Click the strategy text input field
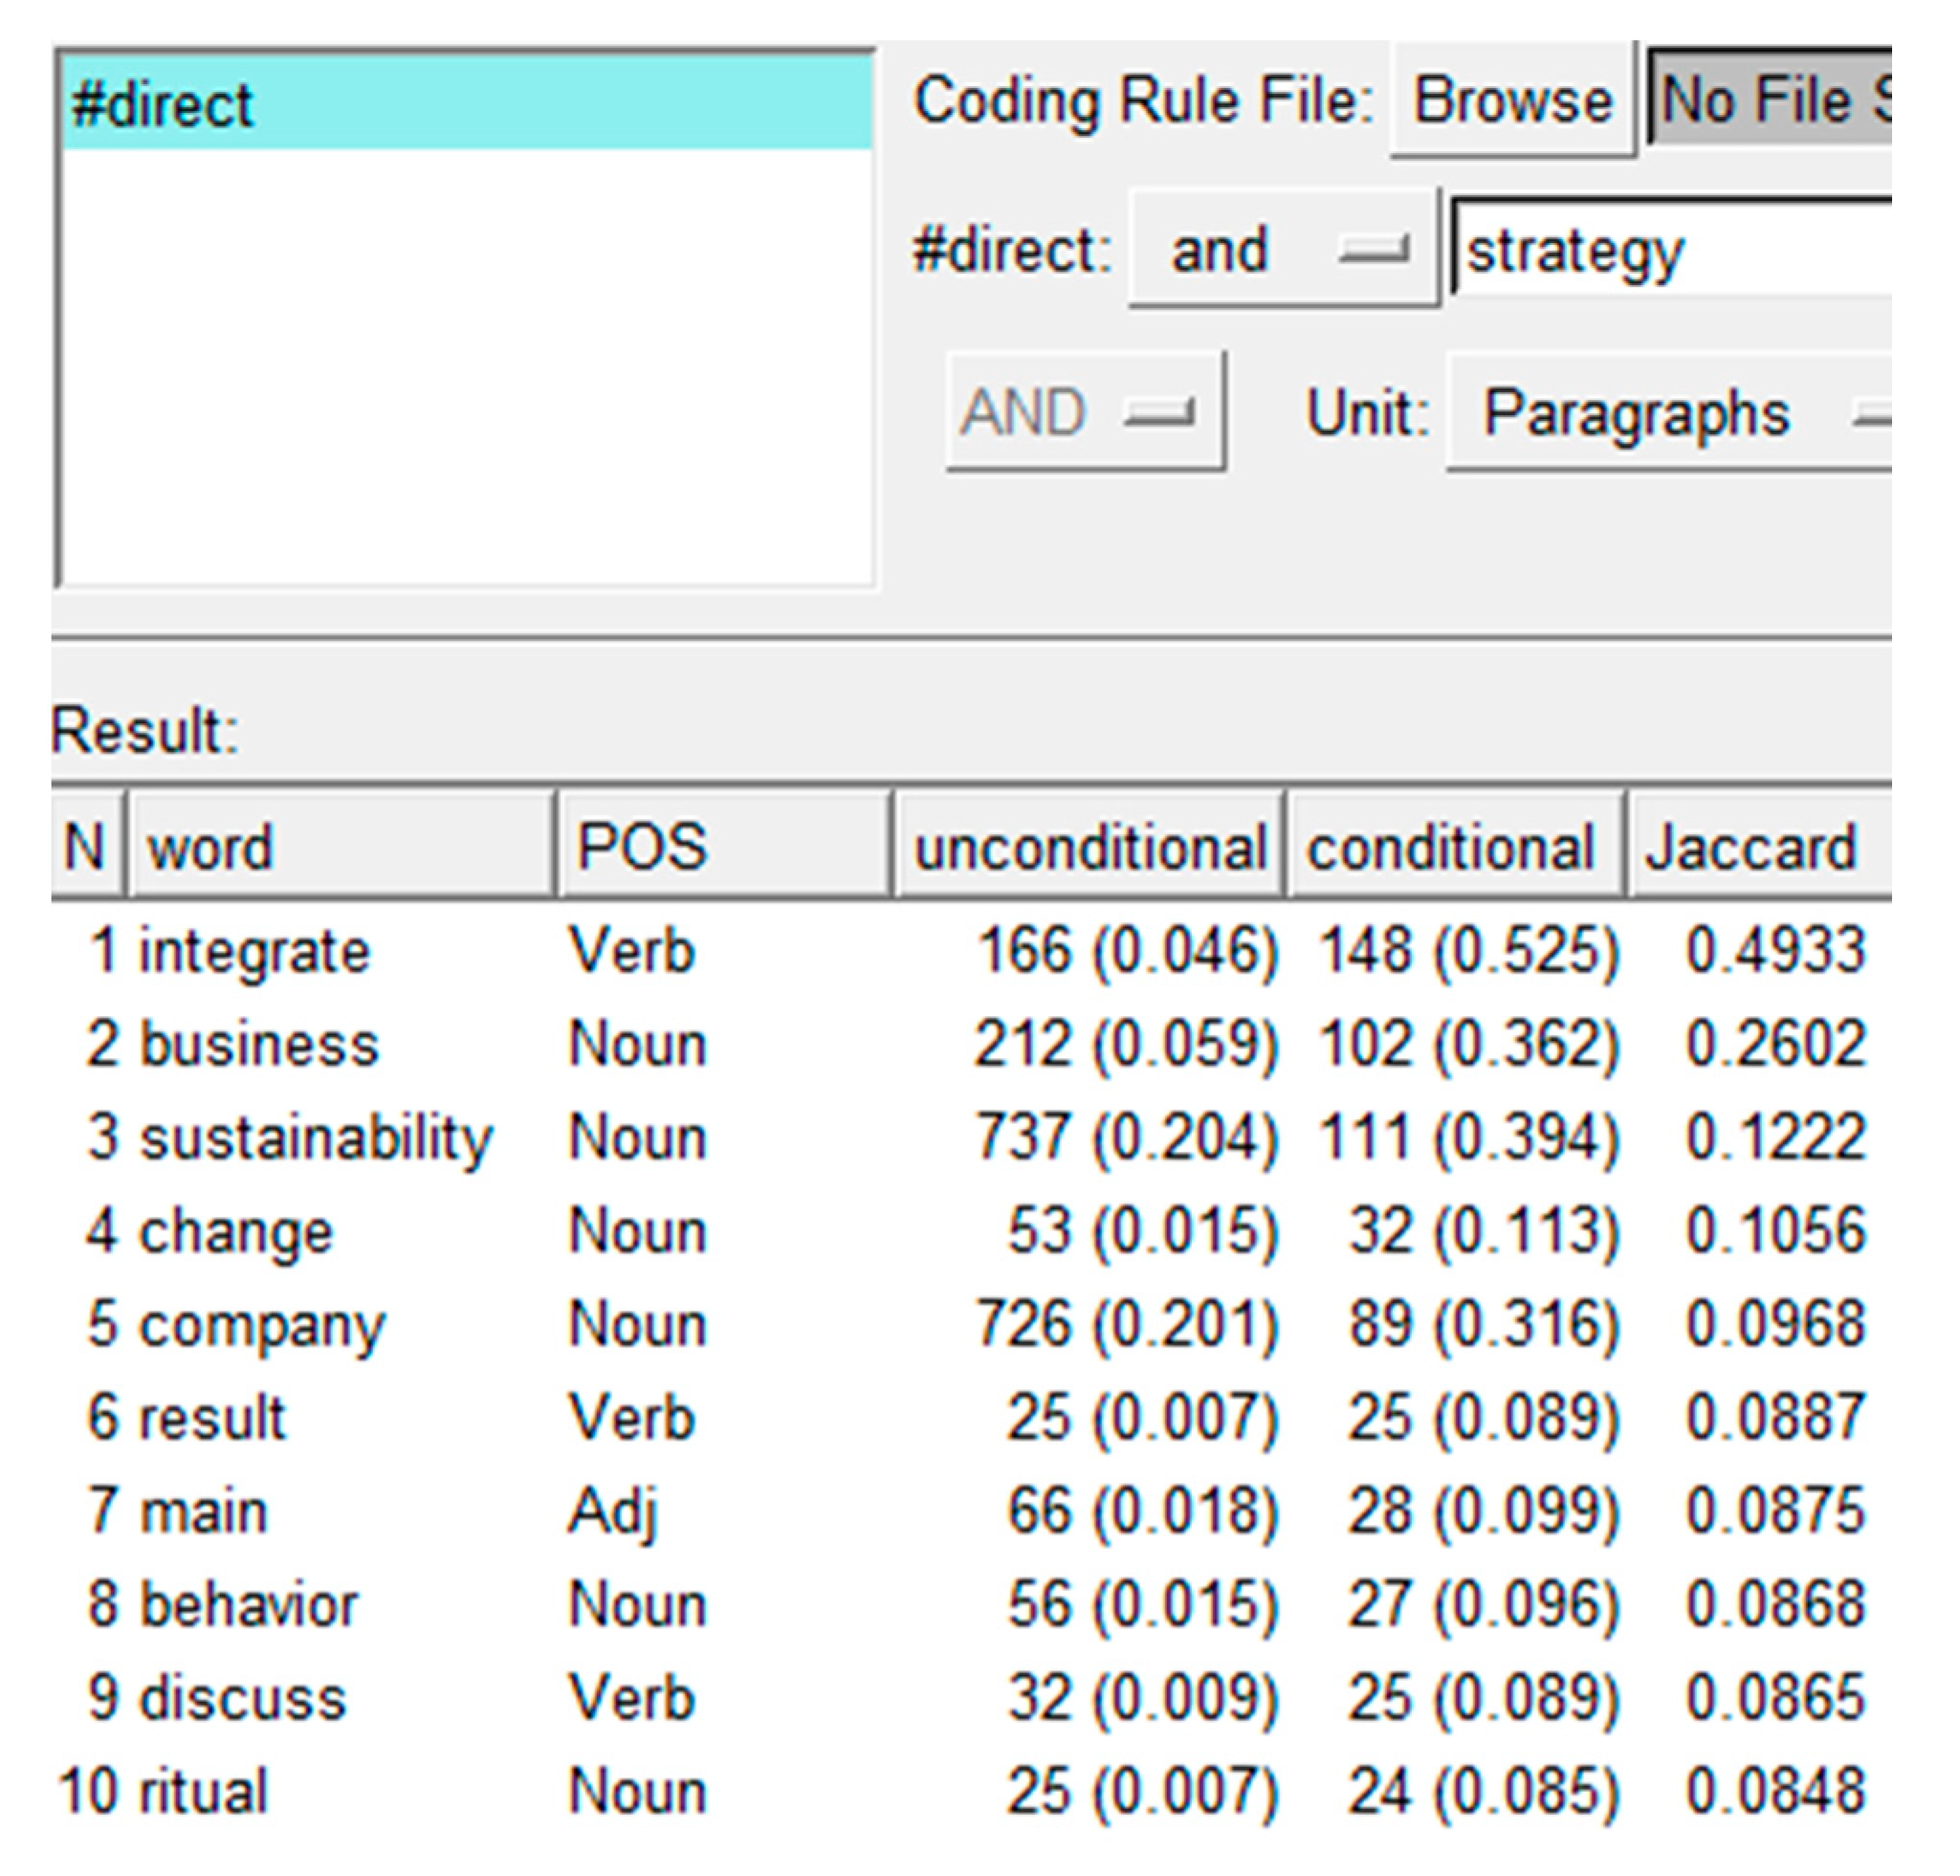This screenshot has width=1960, height=1876. tap(1670, 250)
